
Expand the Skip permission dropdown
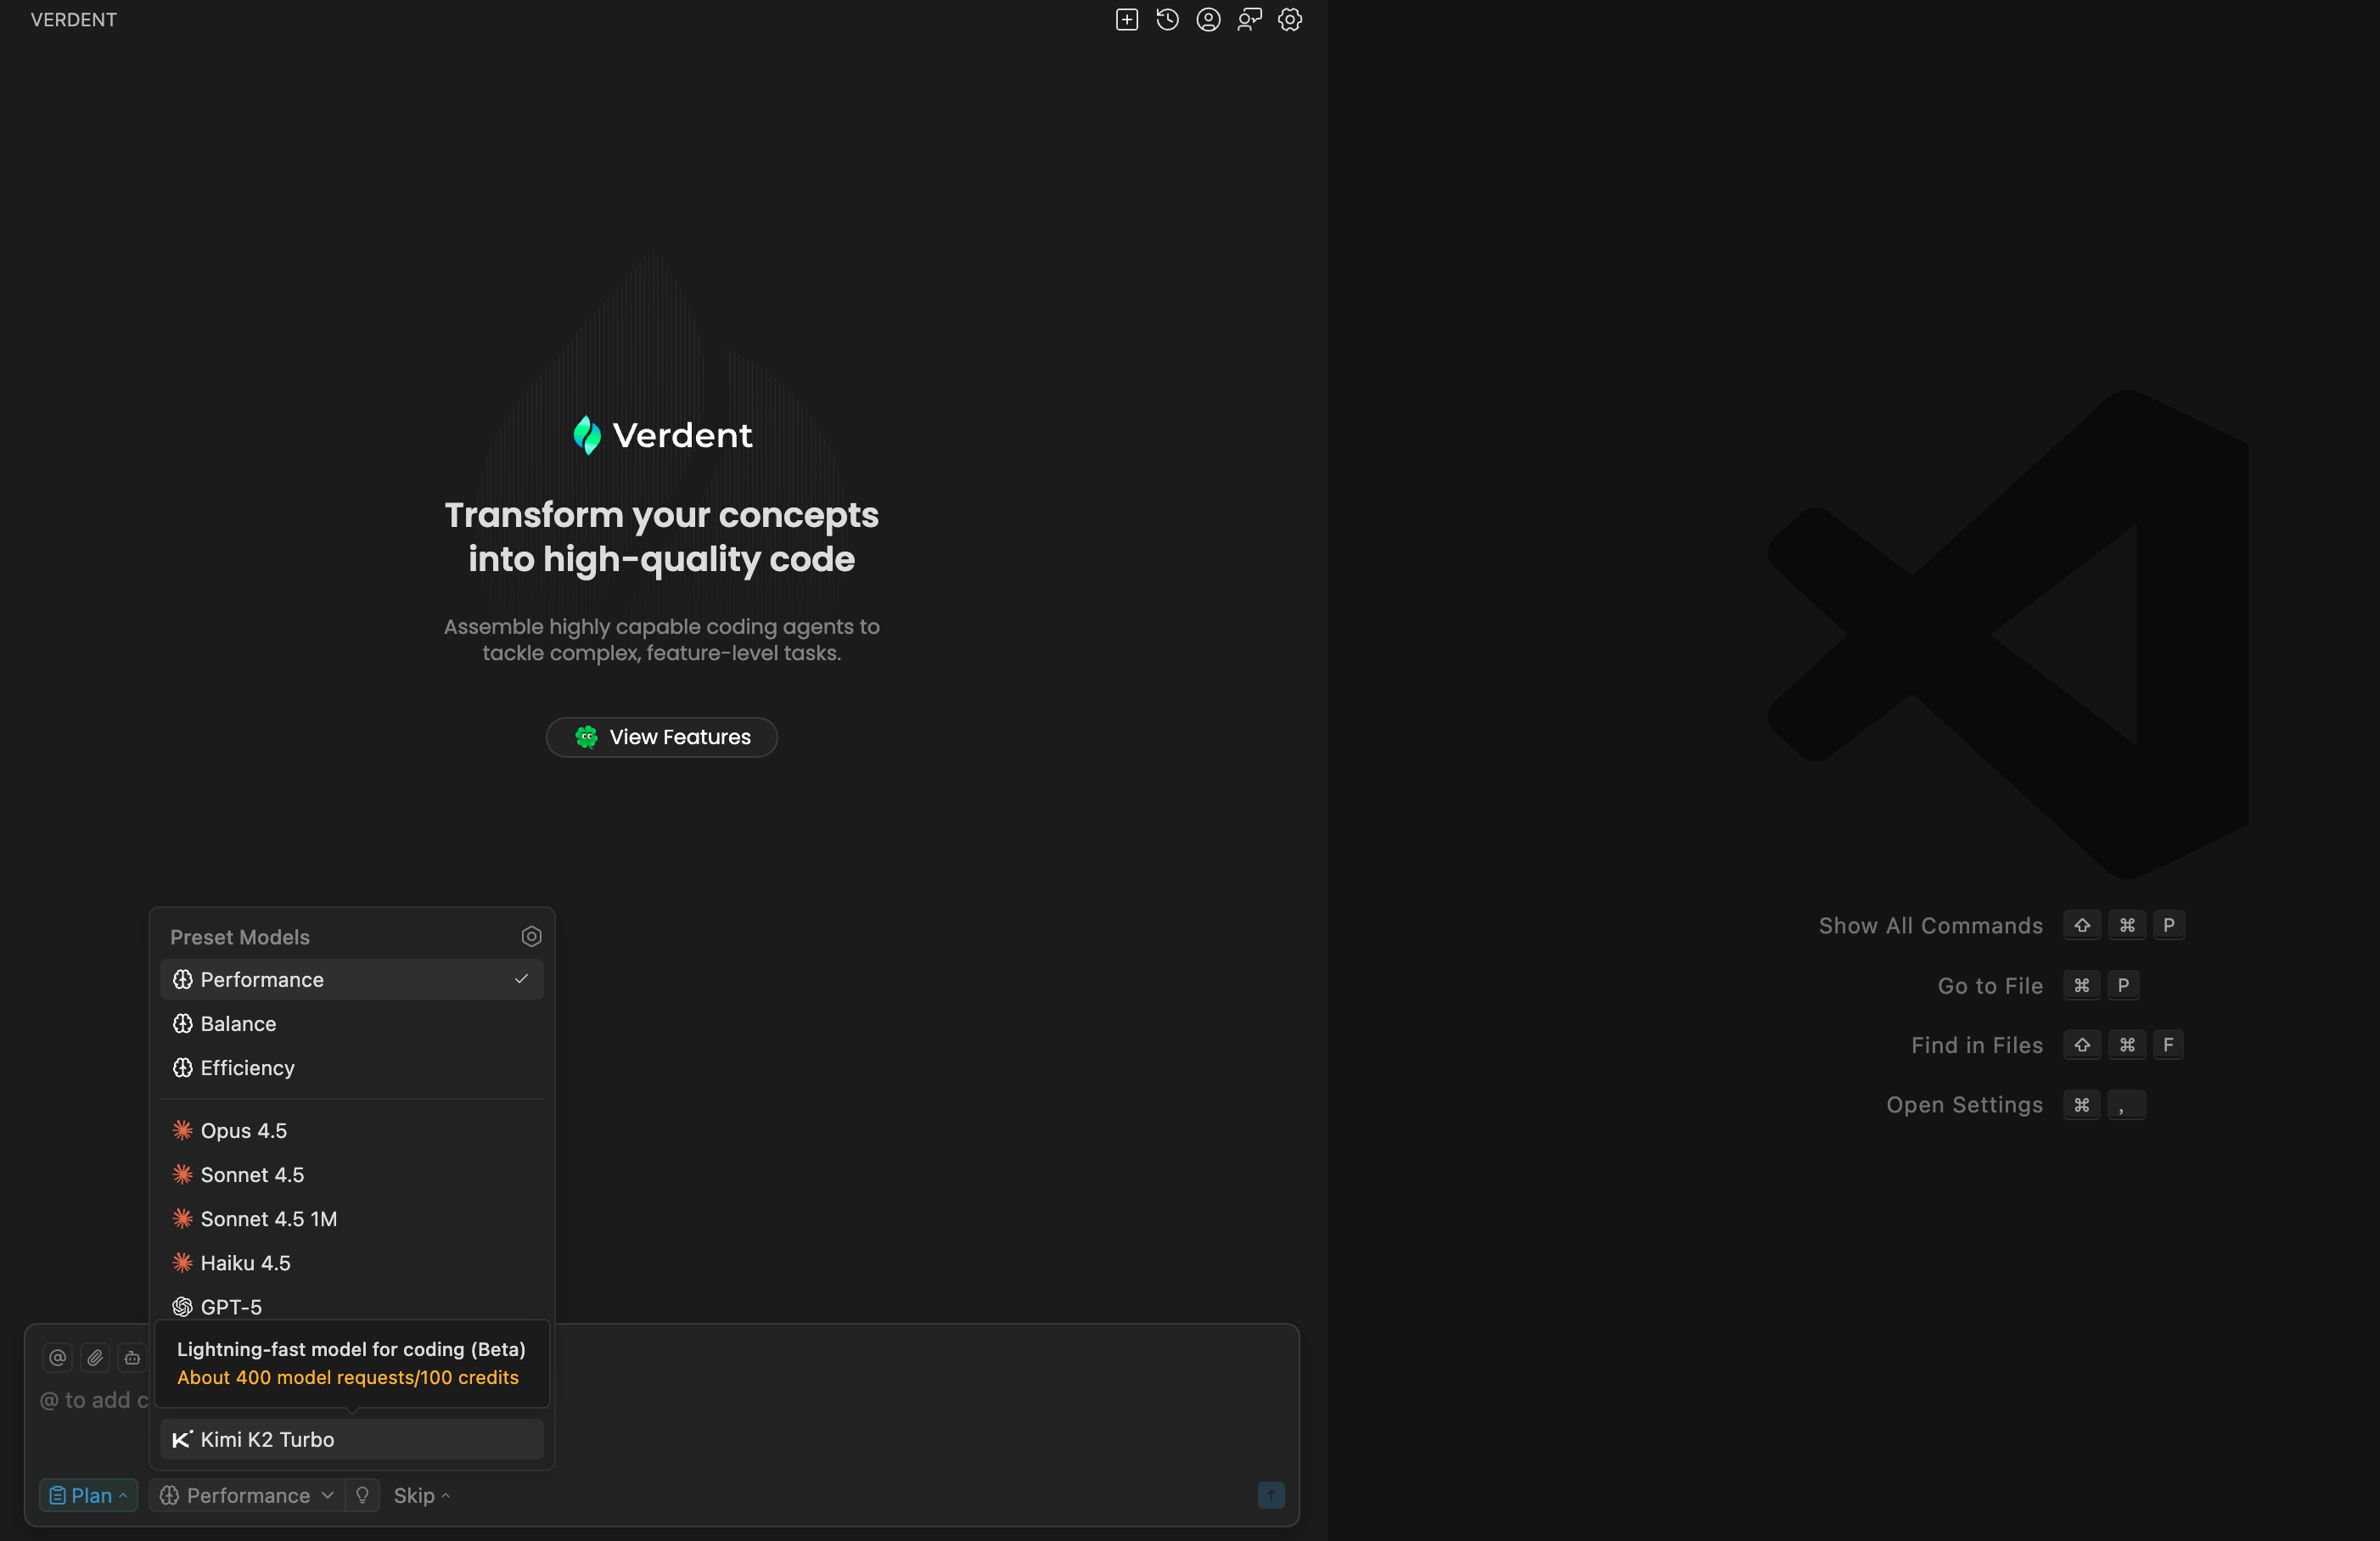(421, 1495)
